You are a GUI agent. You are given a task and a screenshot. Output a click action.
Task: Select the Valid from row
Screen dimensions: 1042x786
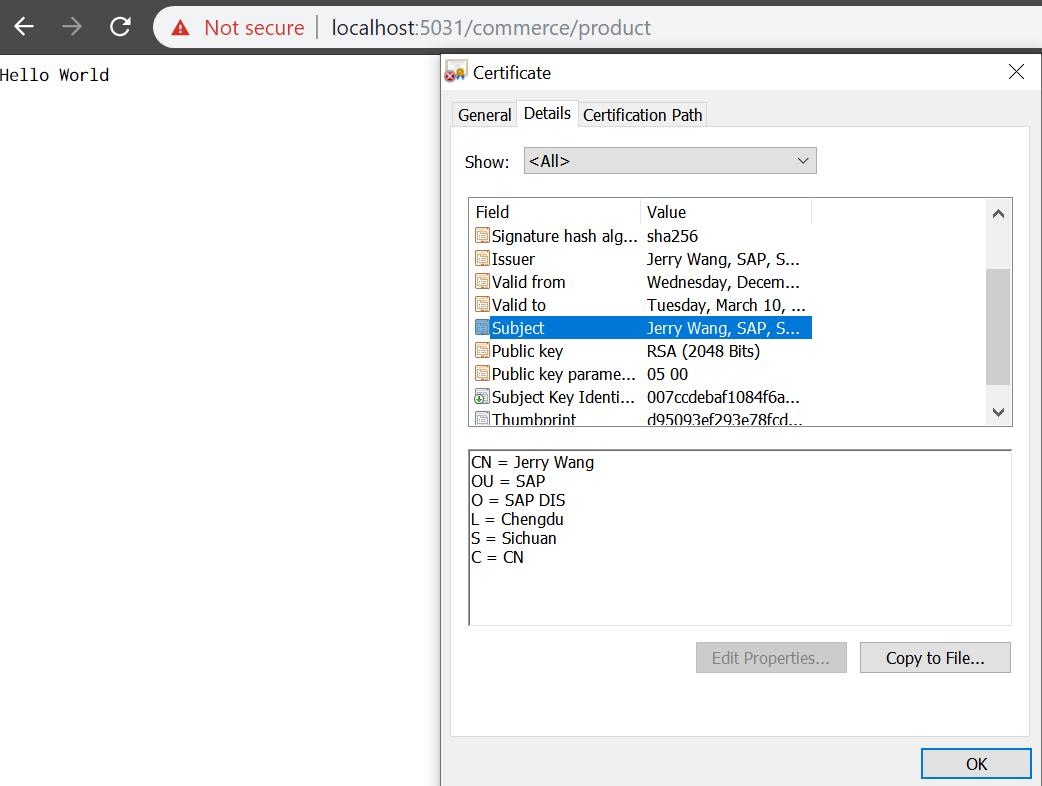(x=641, y=282)
